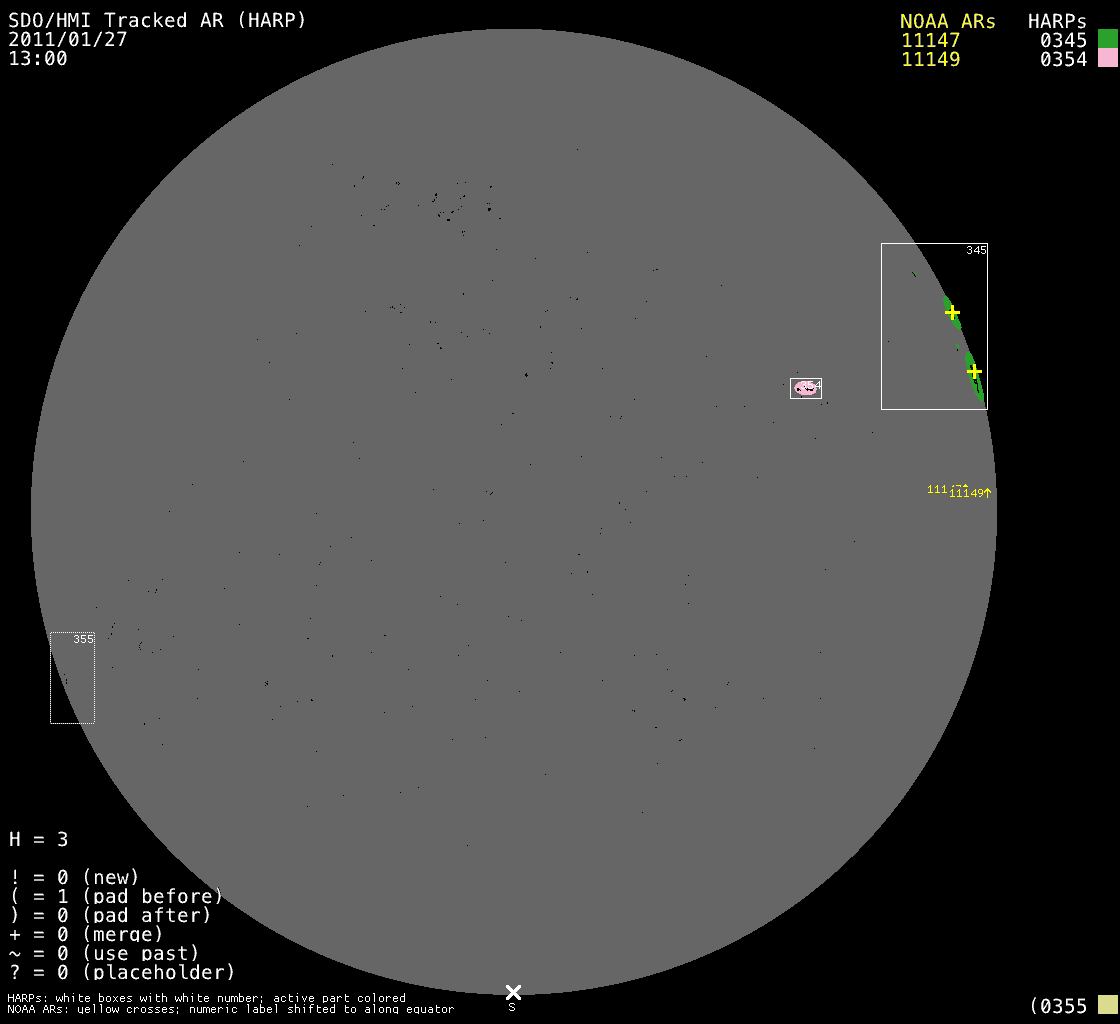
Task: Select NOAA AR 11147 in the legend
Action: [930, 40]
